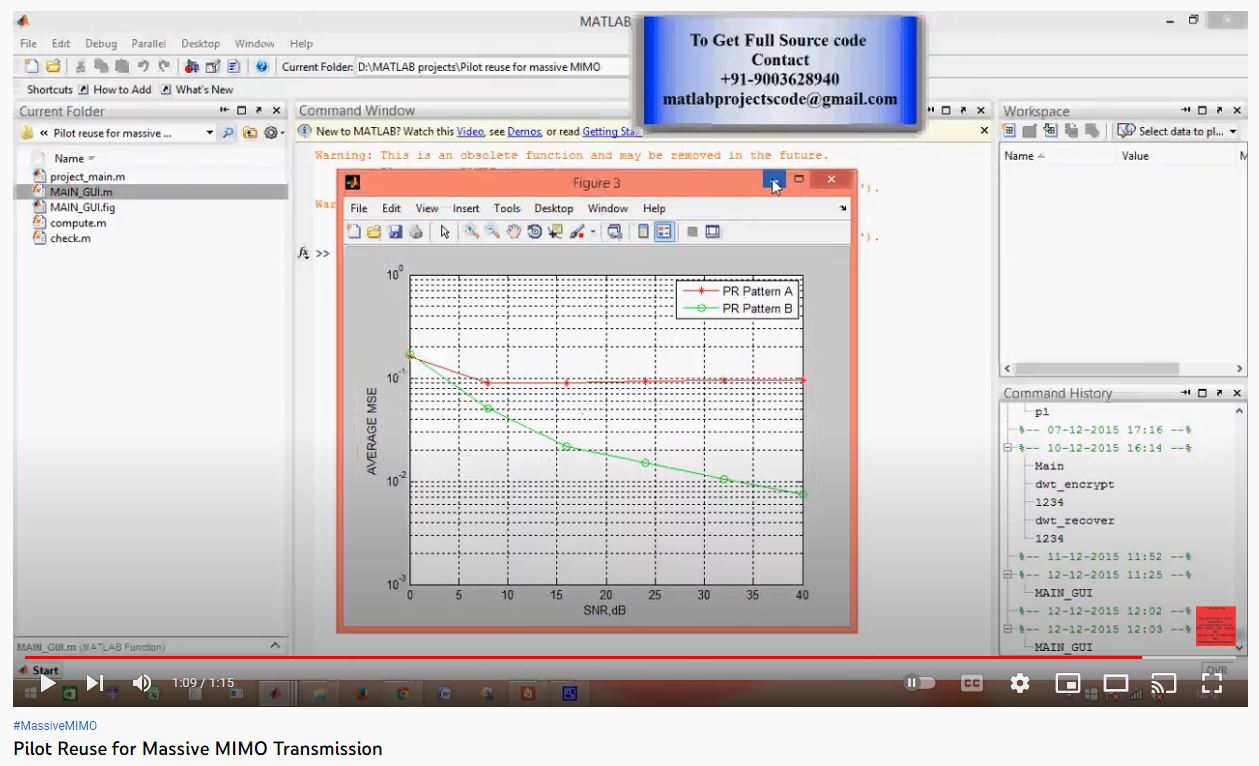Select the Brush data tool
This screenshot has height=766, width=1259.
click(577, 232)
